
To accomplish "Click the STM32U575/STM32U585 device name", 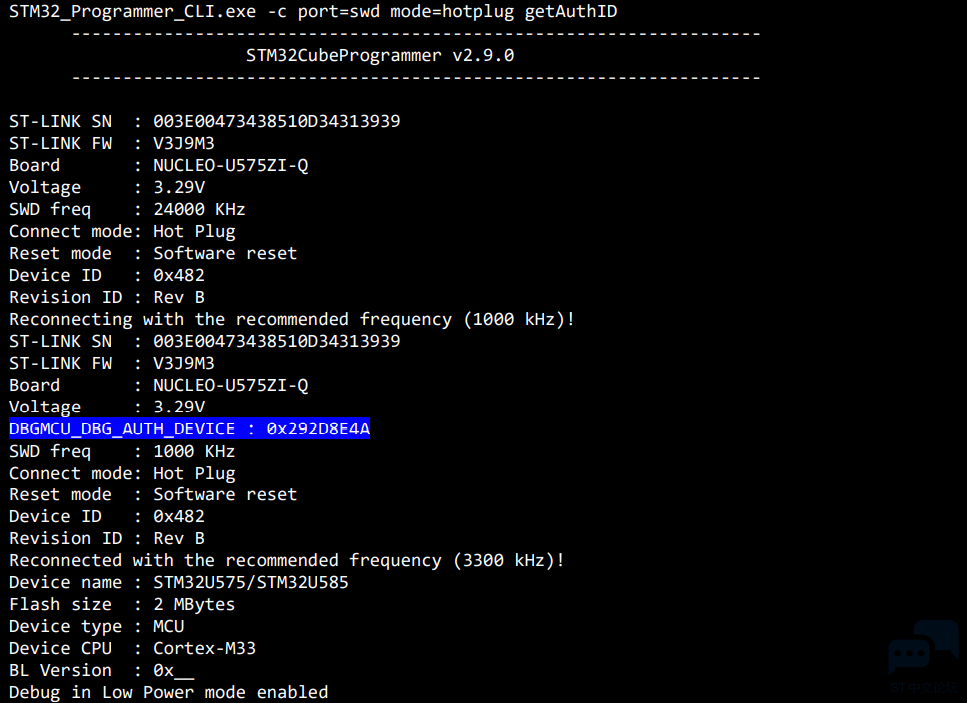I will [x=250, y=583].
